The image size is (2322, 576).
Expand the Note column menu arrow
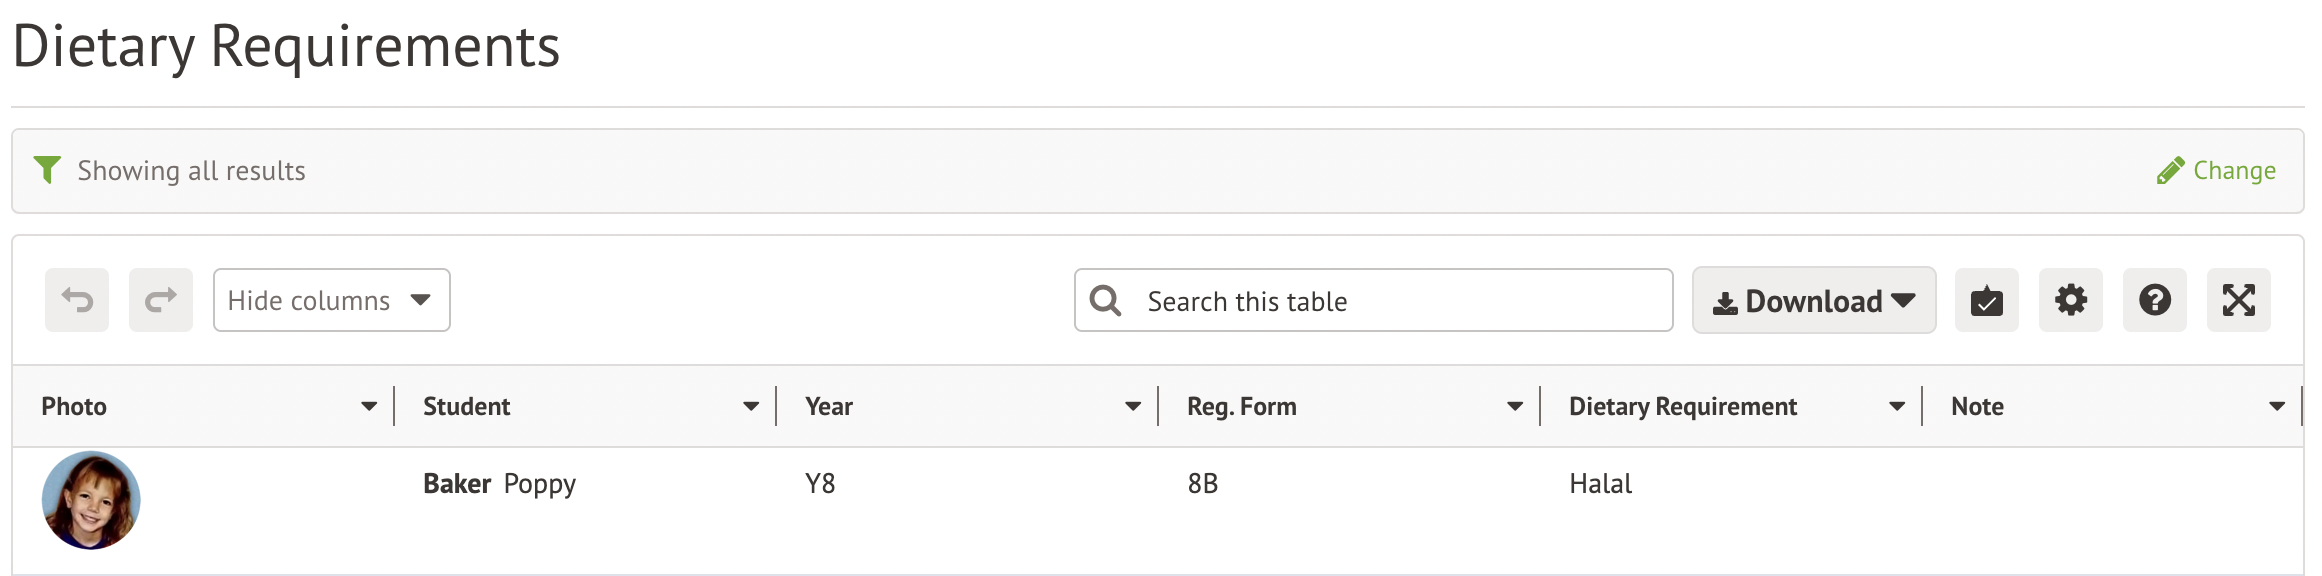pyautogui.click(x=2277, y=406)
